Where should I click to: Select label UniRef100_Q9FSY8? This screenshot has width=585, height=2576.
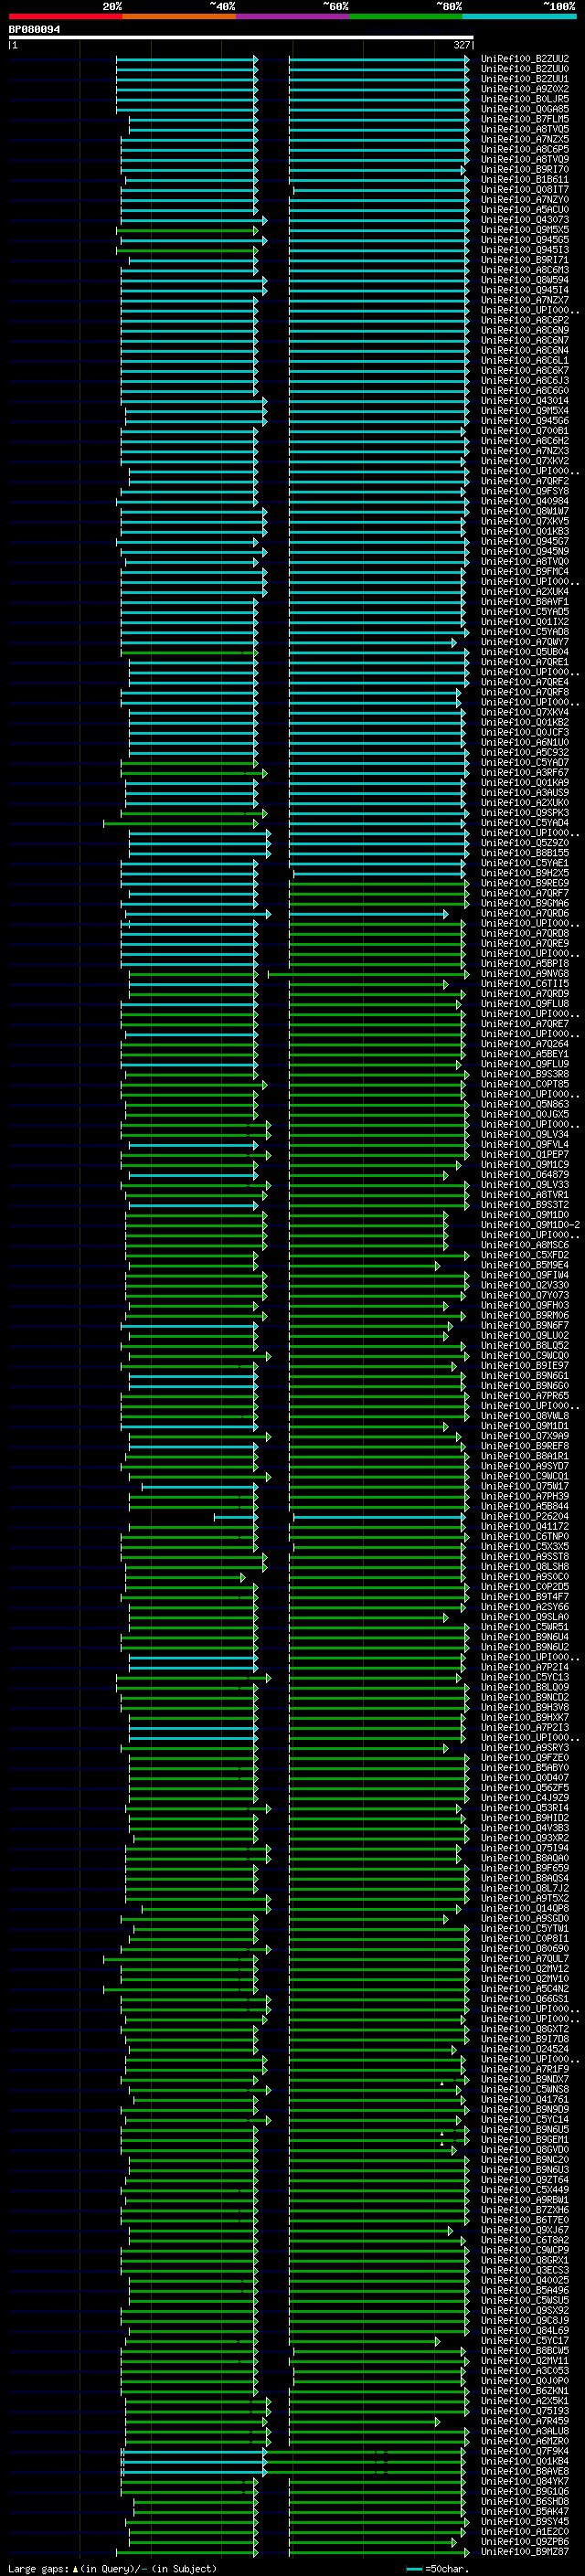[525, 491]
